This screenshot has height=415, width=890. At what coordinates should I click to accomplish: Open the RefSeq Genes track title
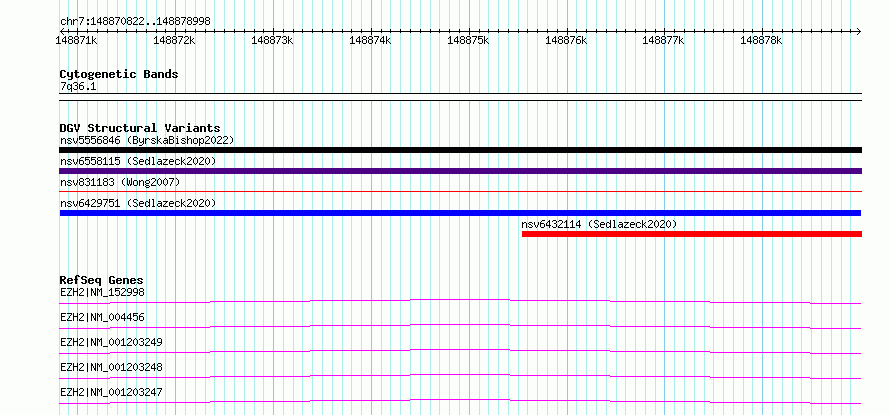pyautogui.click(x=102, y=280)
